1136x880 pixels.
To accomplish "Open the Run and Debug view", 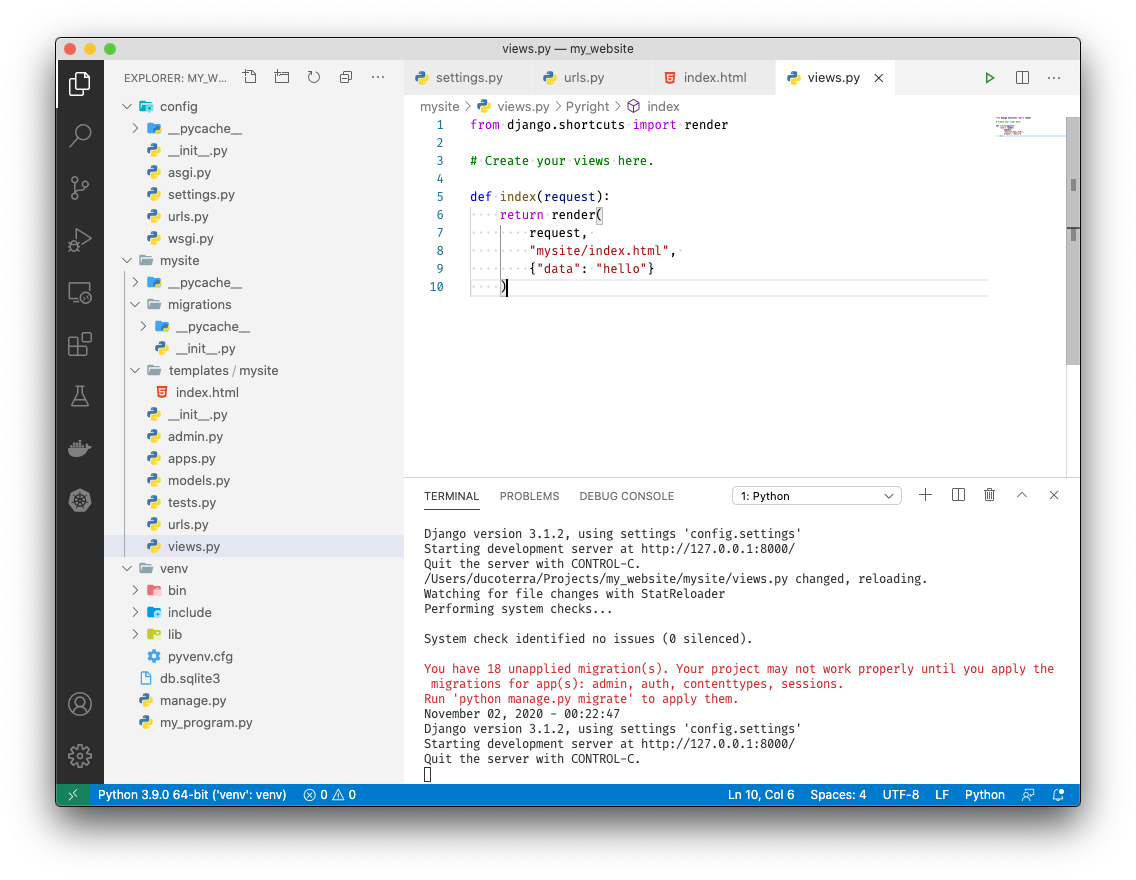I will (80, 240).
